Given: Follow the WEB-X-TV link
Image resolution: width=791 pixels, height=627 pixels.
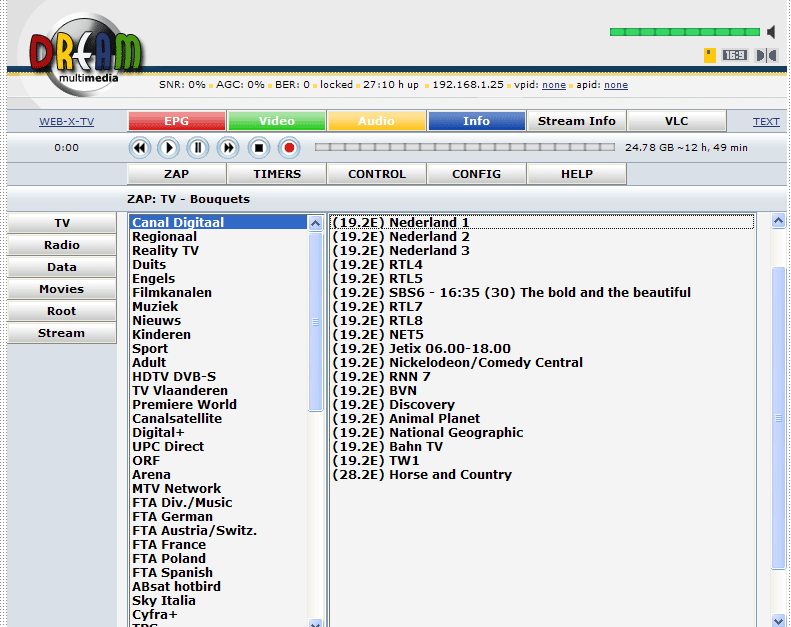Looking at the screenshot, I should pyautogui.click(x=67, y=122).
